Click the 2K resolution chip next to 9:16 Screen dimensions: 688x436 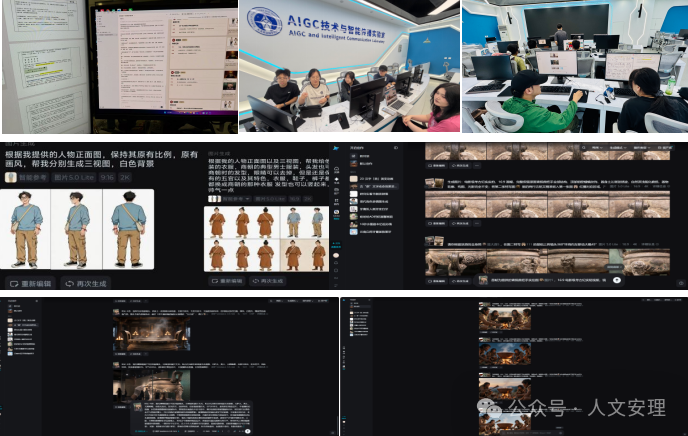click(125, 178)
